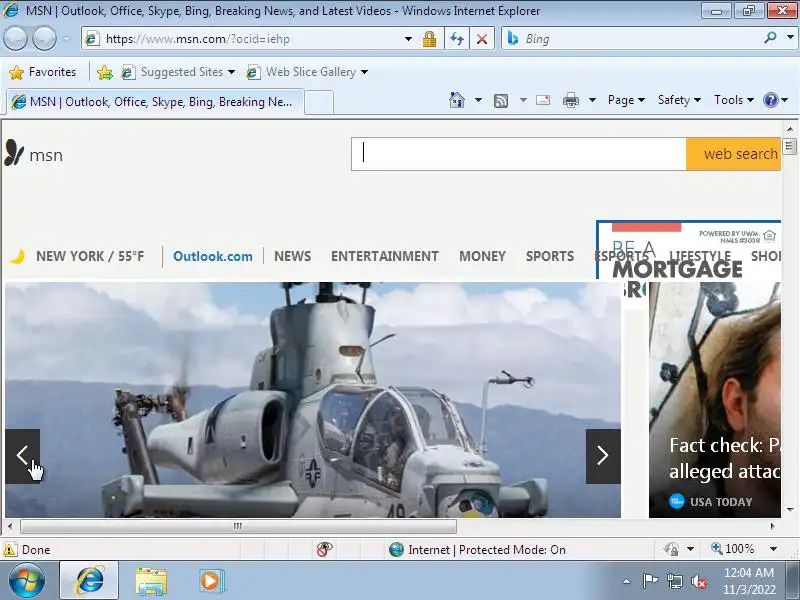Click the muted volume tray icon
The image size is (800, 600).
[x=698, y=581]
